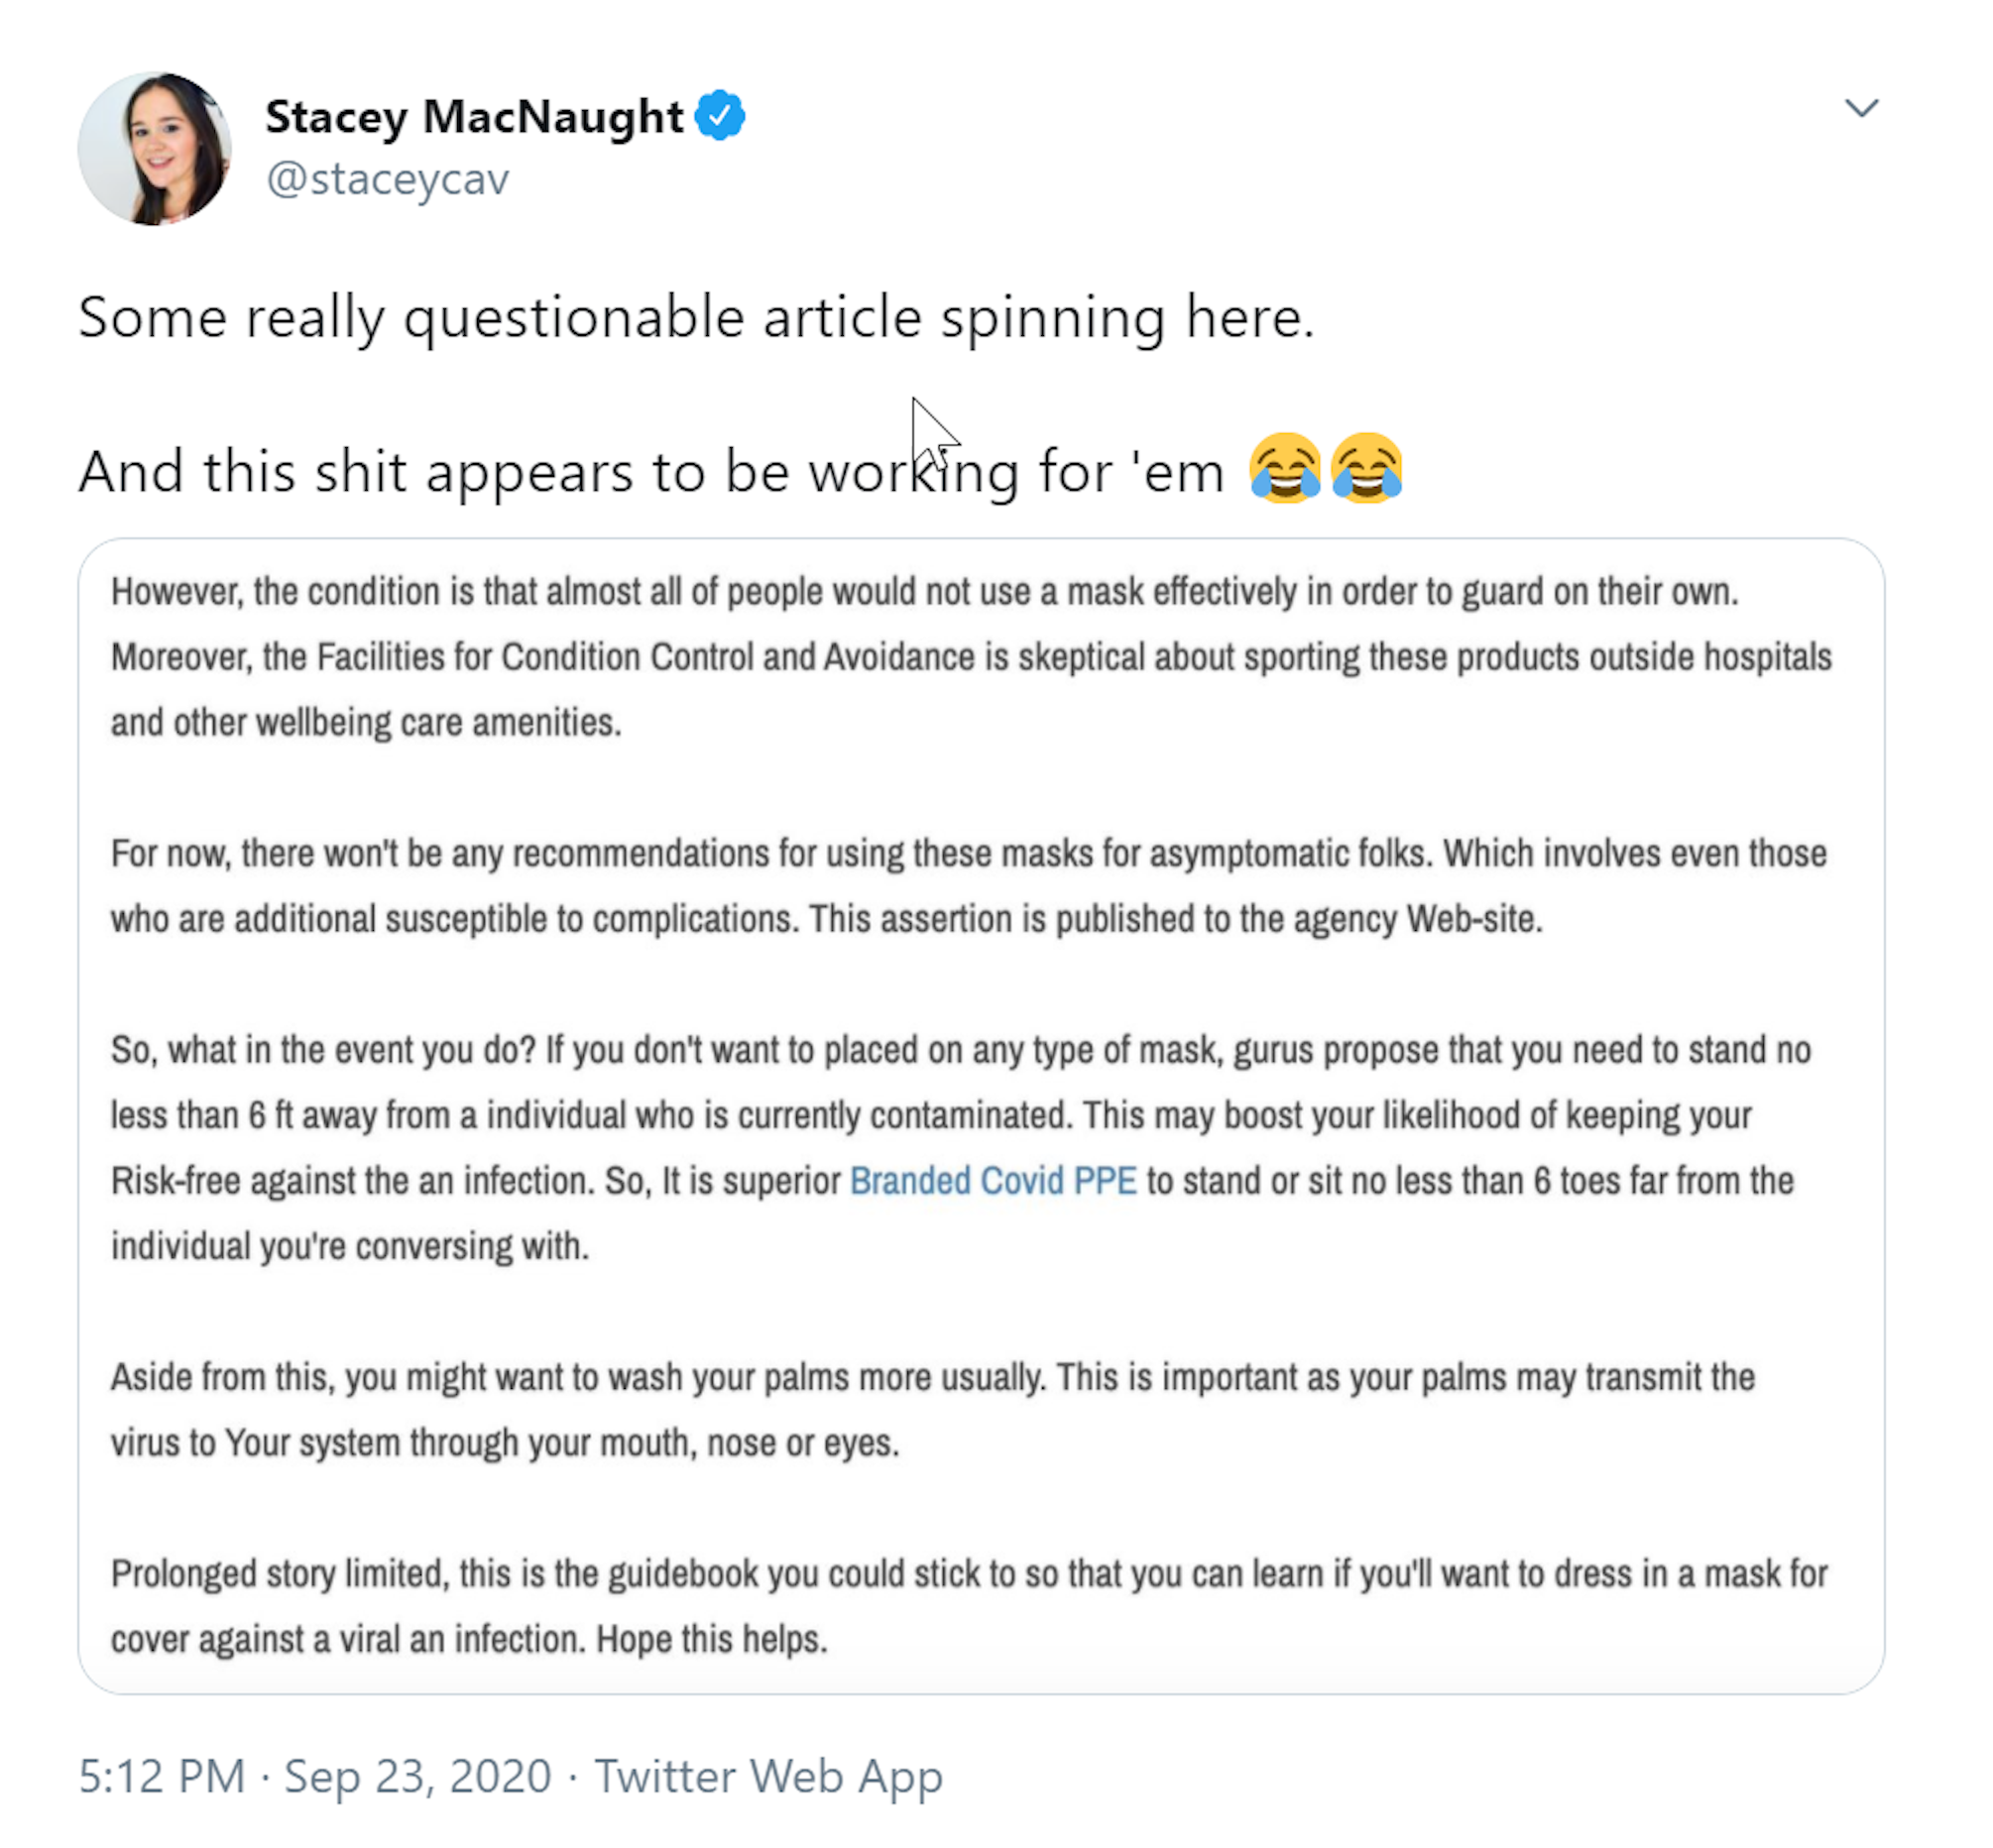Click the @staceycav handle

[387, 180]
